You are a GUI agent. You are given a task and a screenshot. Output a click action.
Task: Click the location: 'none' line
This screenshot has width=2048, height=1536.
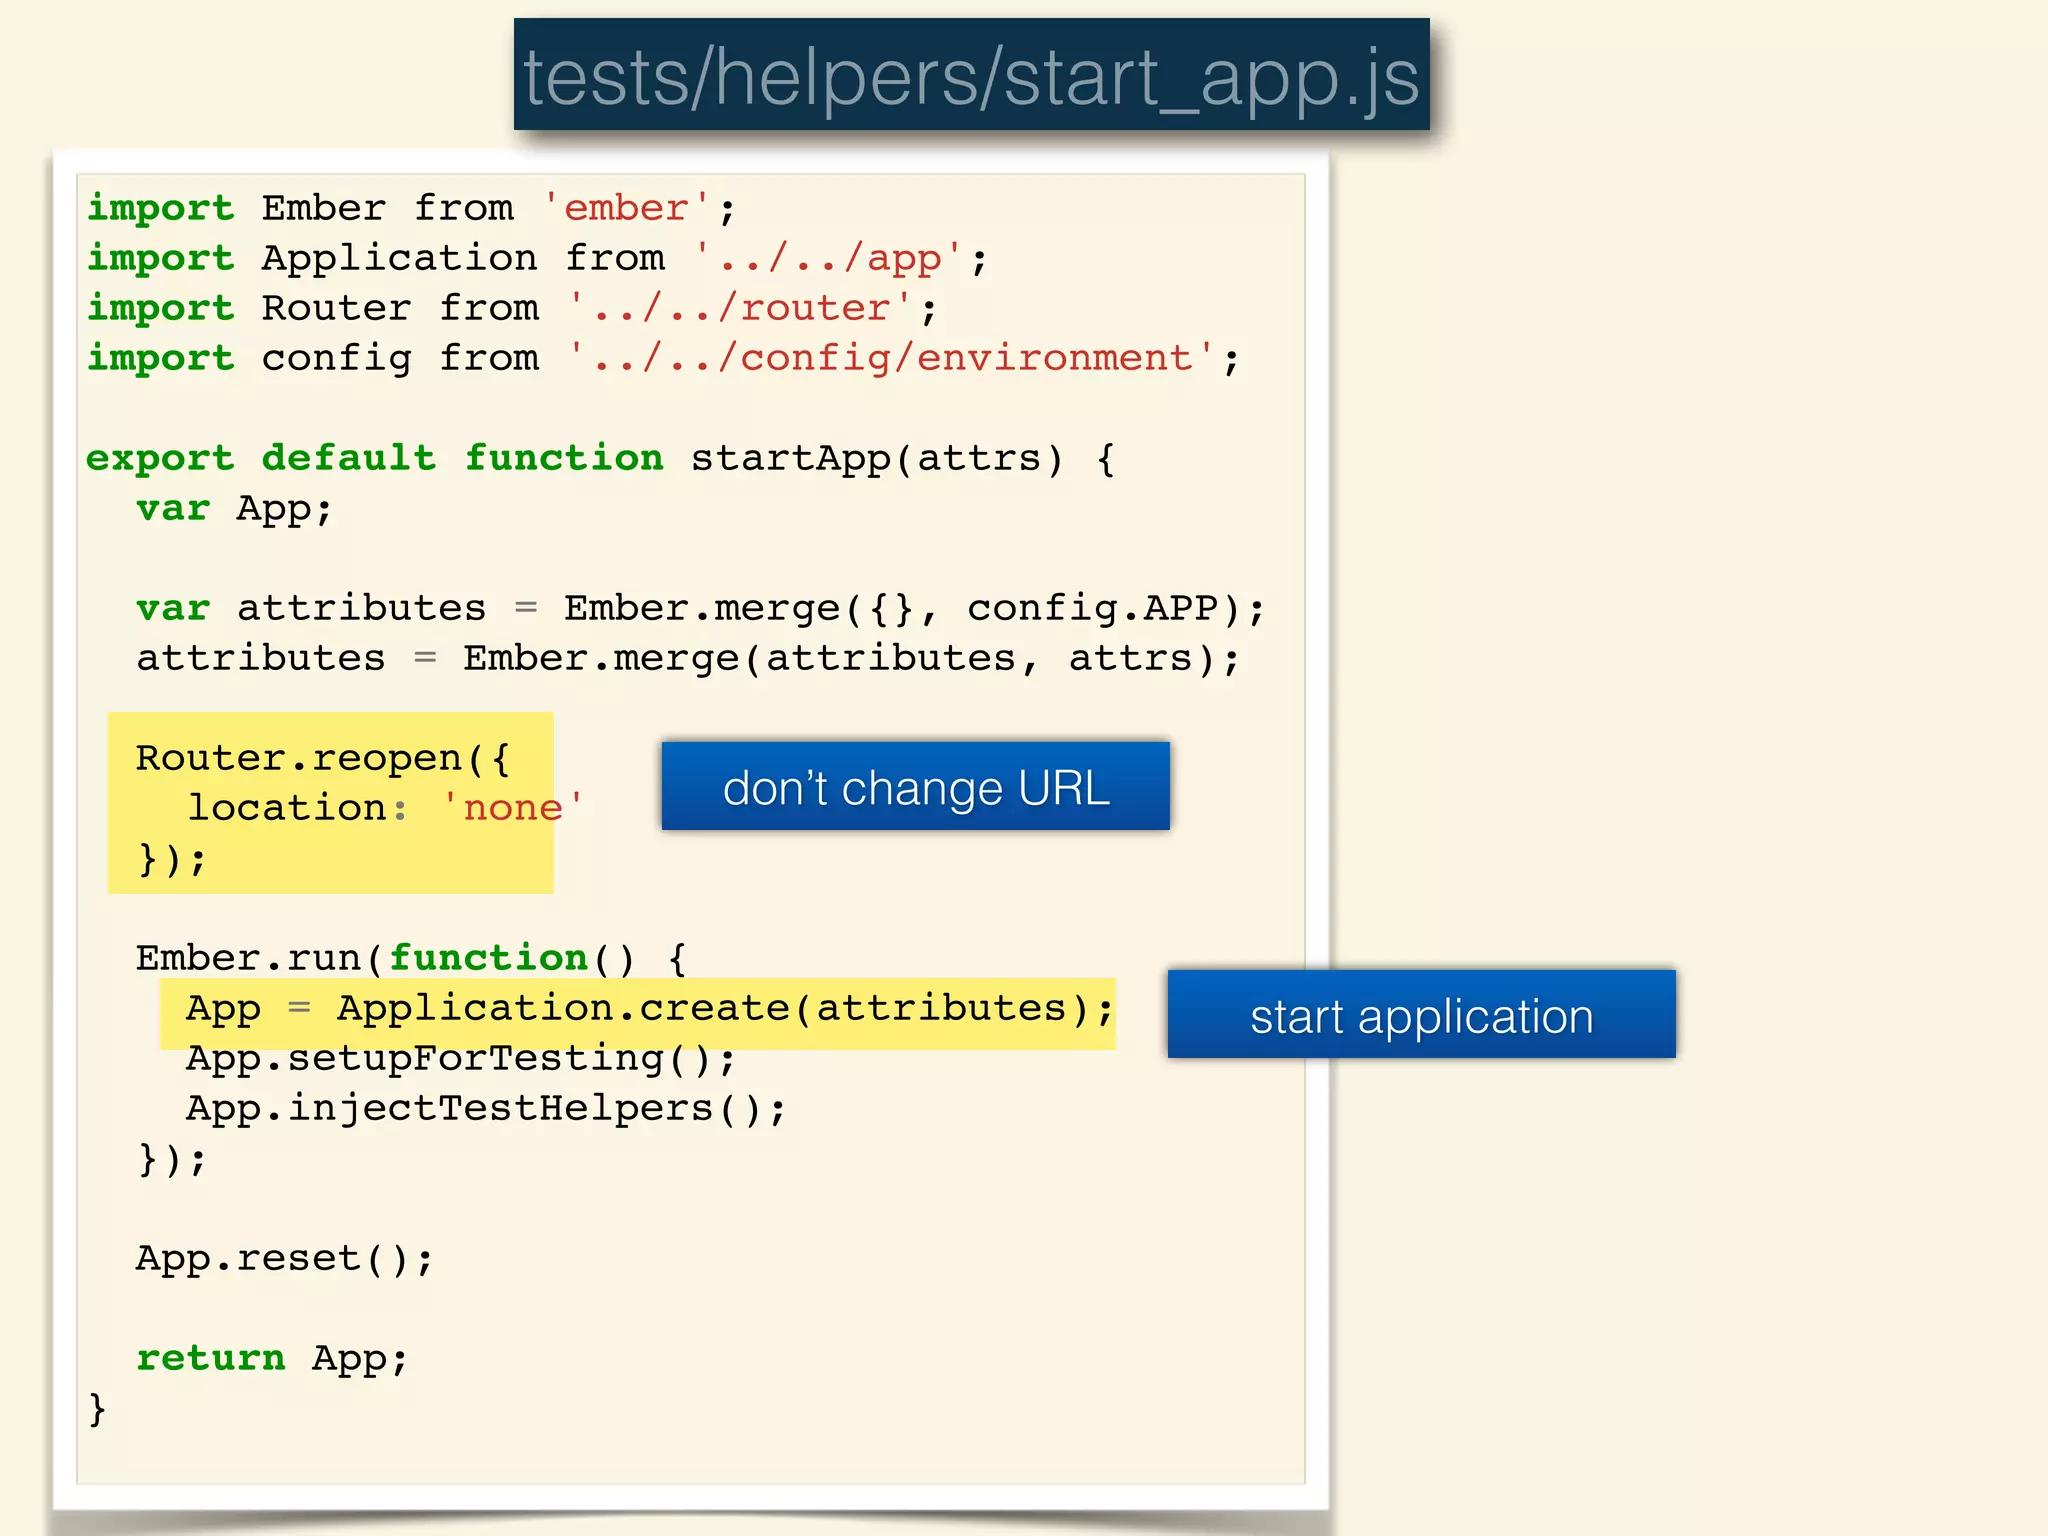click(386, 808)
